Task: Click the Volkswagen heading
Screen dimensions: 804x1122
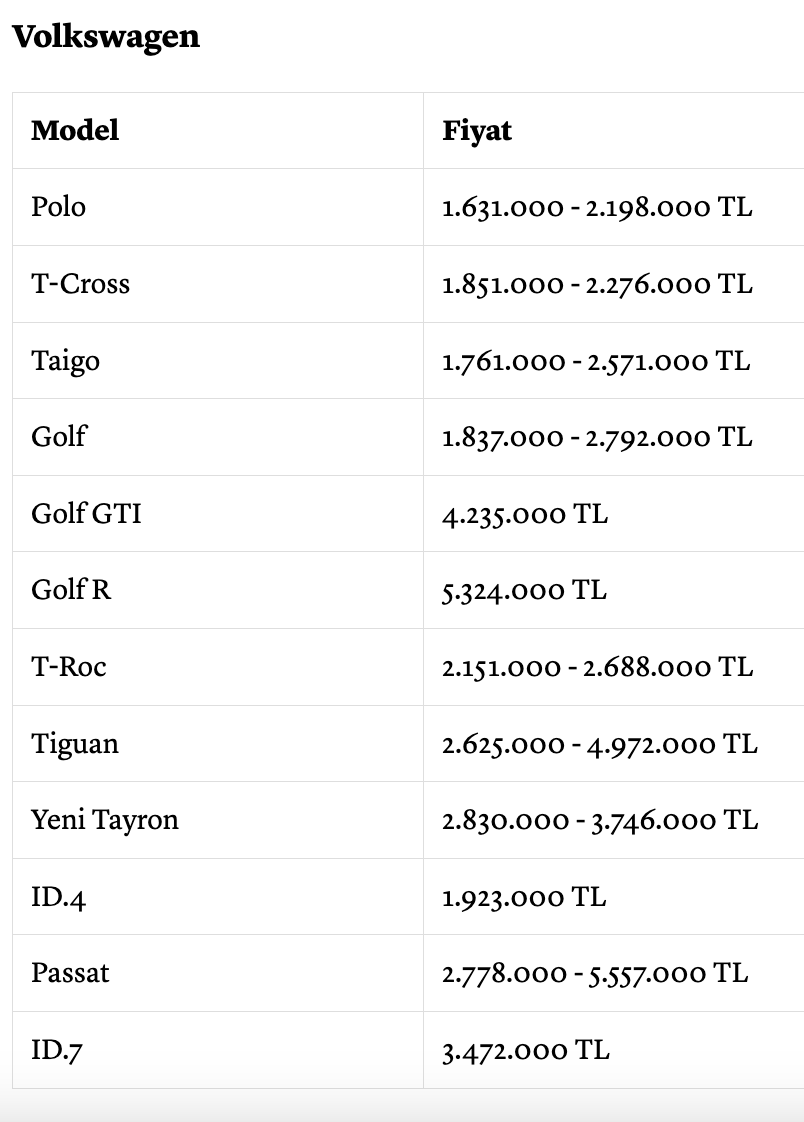Action: pyautogui.click(x=106, y=36)
